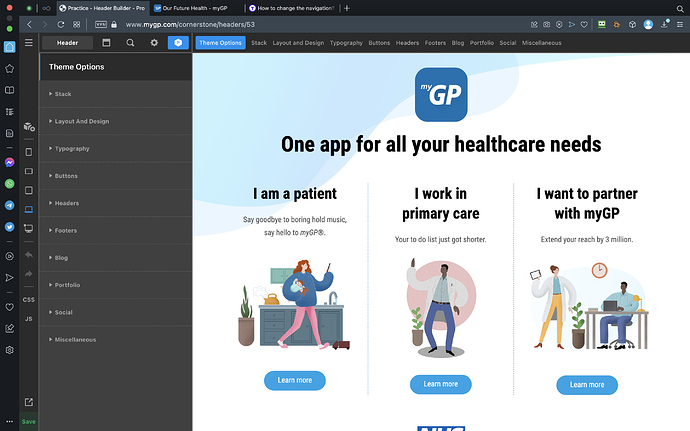Open the settings gear in Cornerstone toolbar

pos(154,43)
